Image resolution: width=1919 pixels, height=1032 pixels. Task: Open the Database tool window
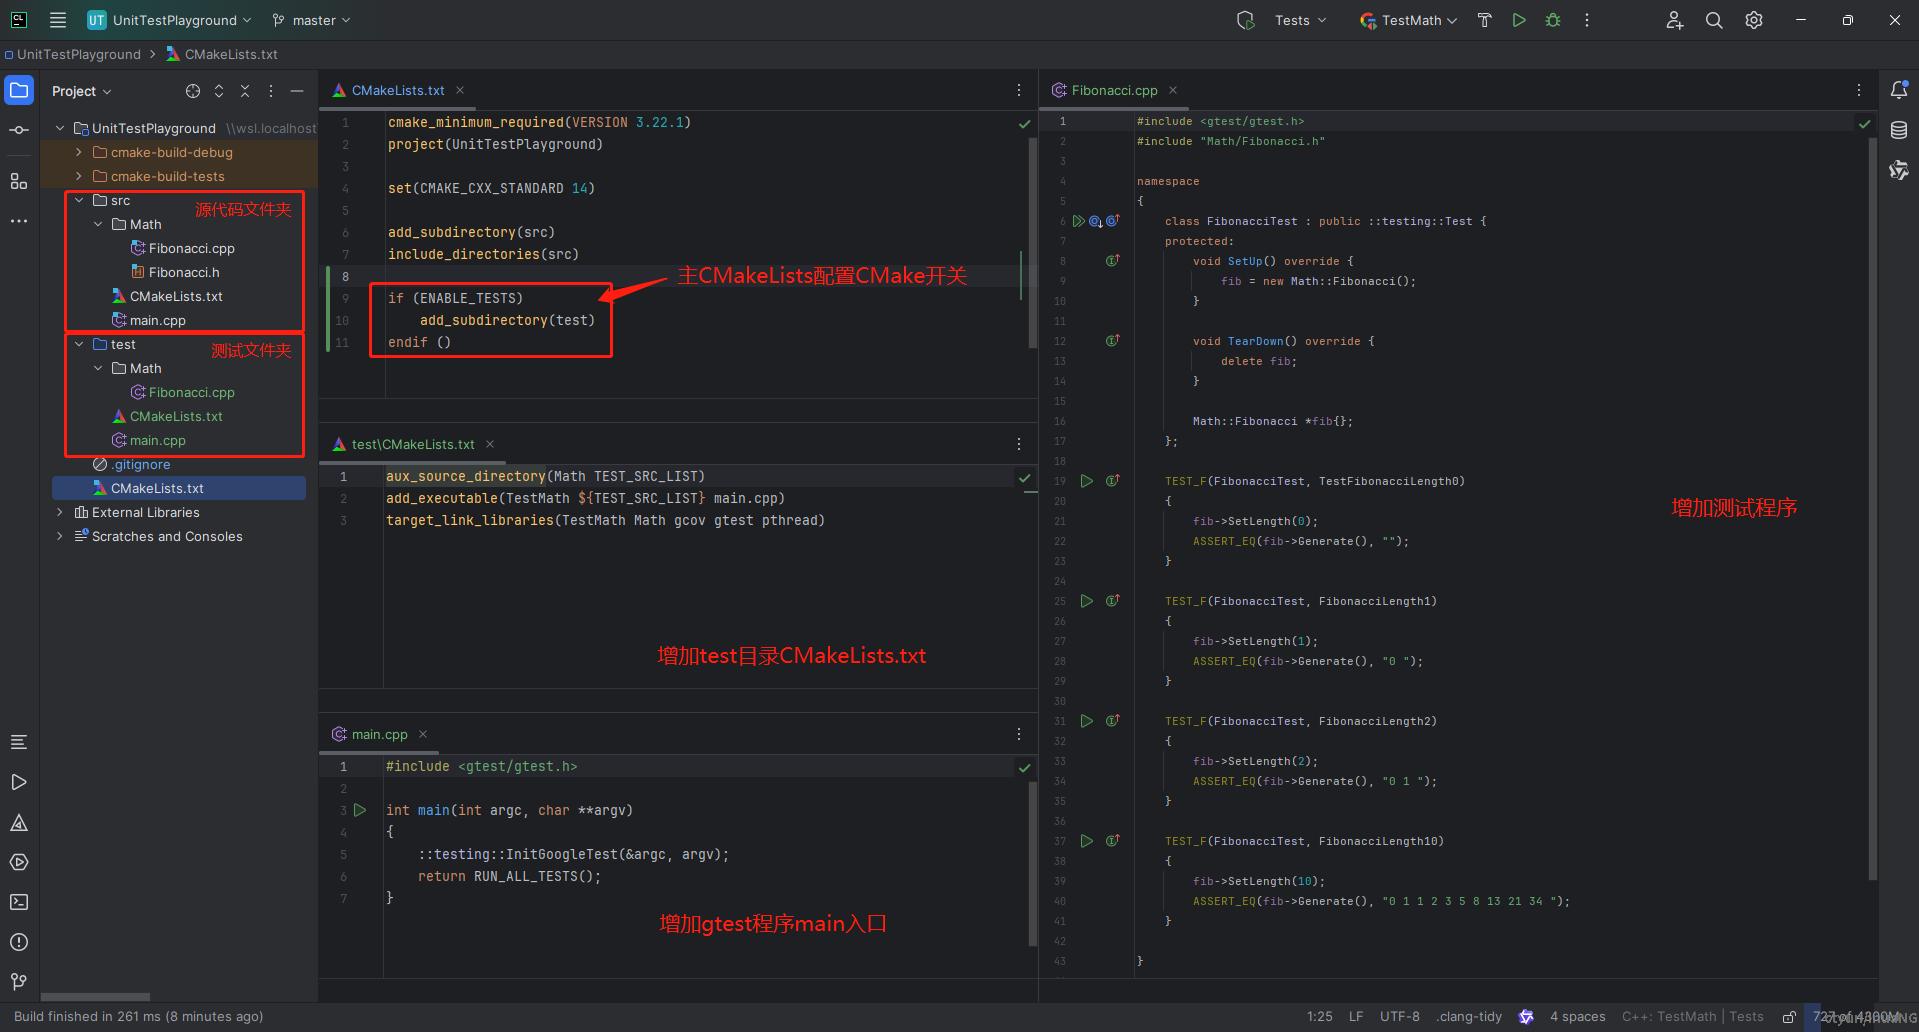[x=1899, y=130]
